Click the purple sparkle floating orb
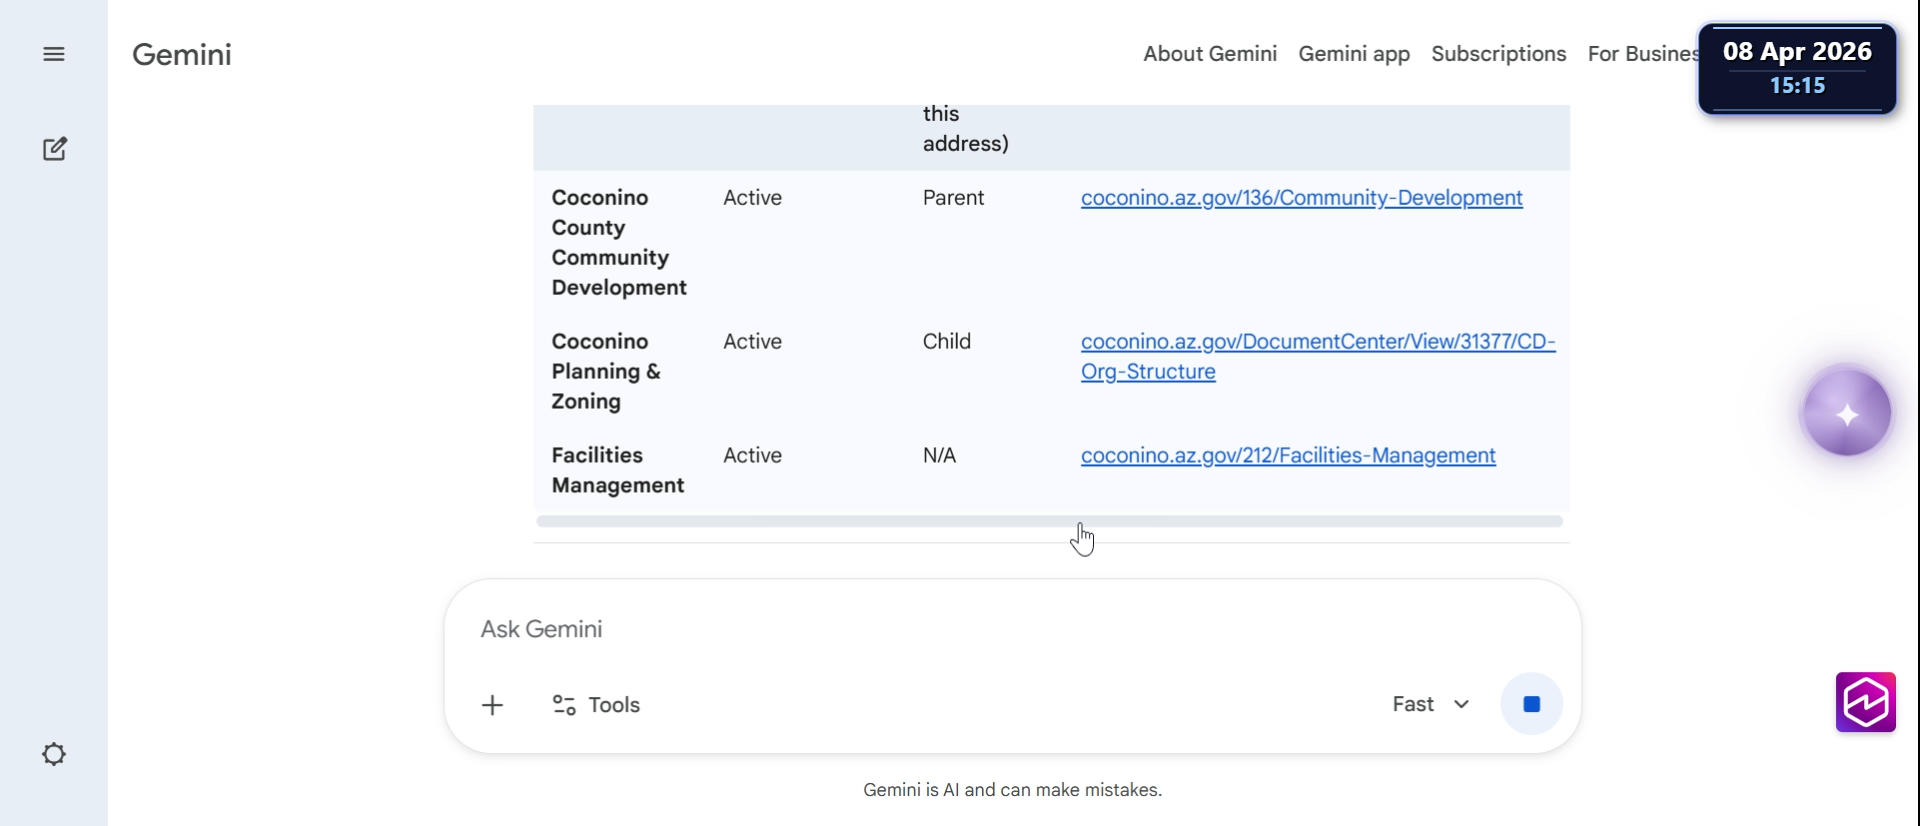The image size is (1920, 826). click(1846, 413)
